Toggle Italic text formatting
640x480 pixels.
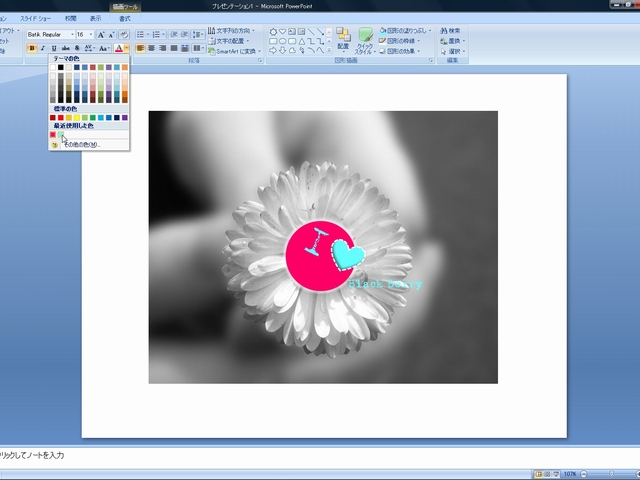[x=43, y=48]
